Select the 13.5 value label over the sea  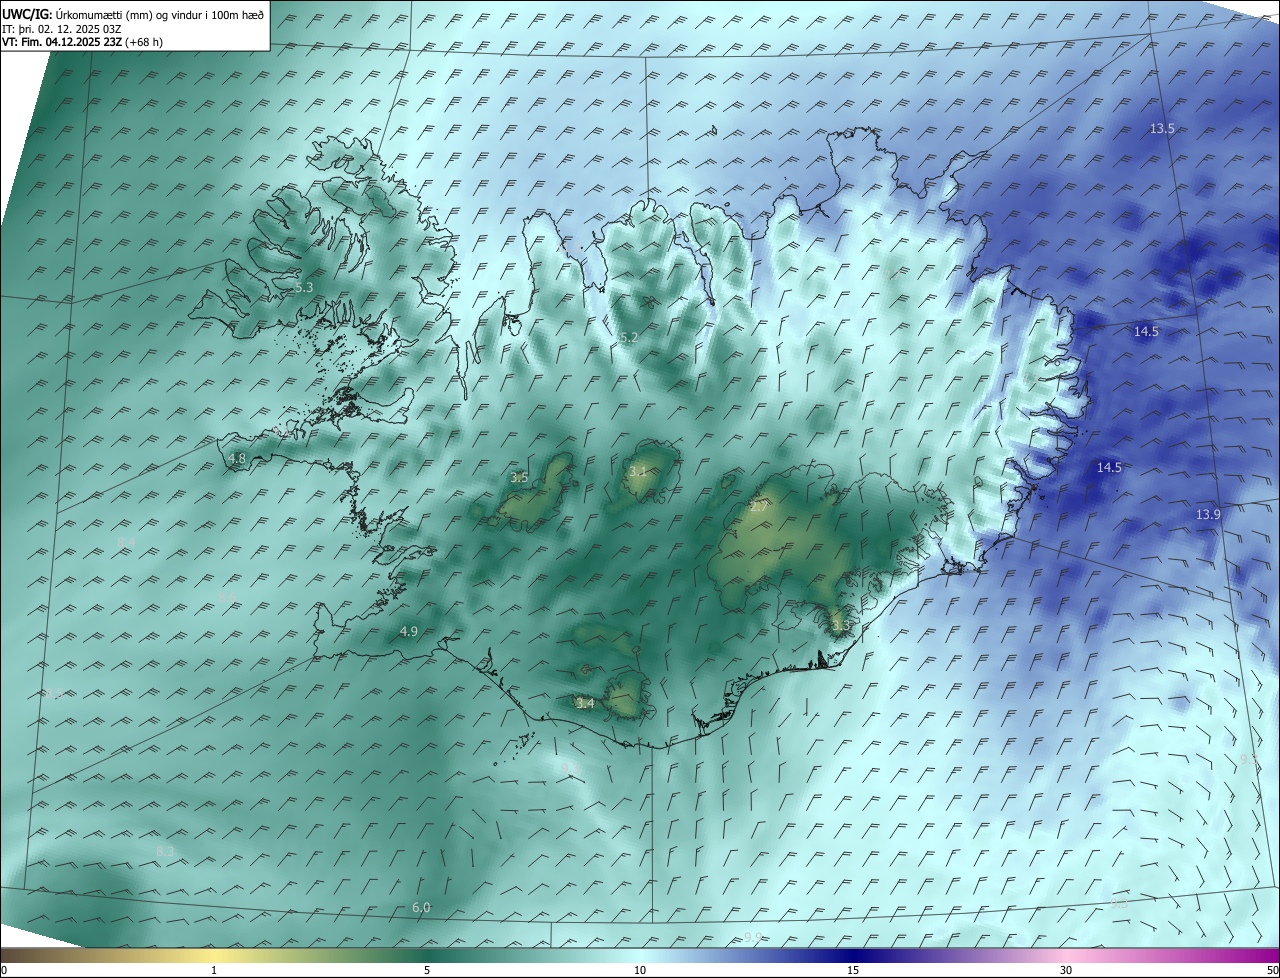click(1162, 129)
